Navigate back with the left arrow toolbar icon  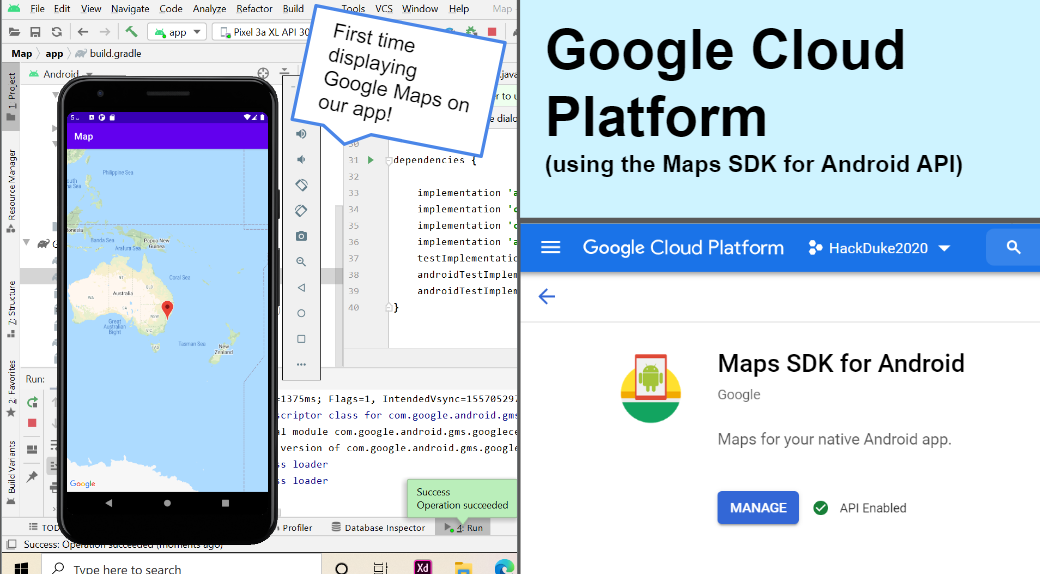coord(83,32)
